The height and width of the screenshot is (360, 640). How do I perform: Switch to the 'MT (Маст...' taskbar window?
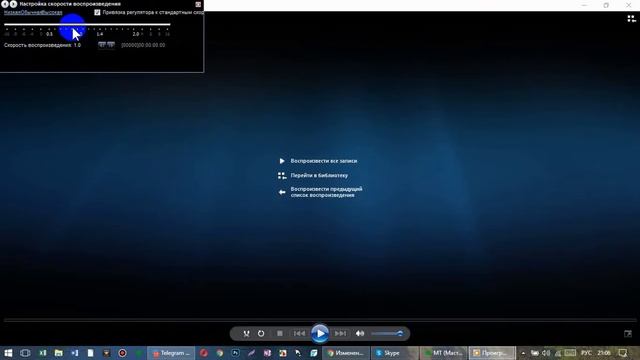click(x=443, y=353)
